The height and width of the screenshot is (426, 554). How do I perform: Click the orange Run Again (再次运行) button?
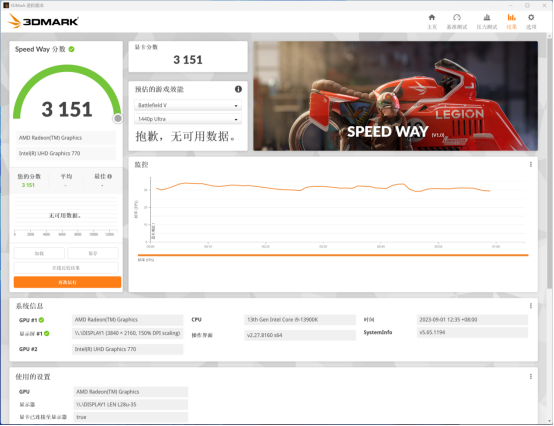click(67, 282)
